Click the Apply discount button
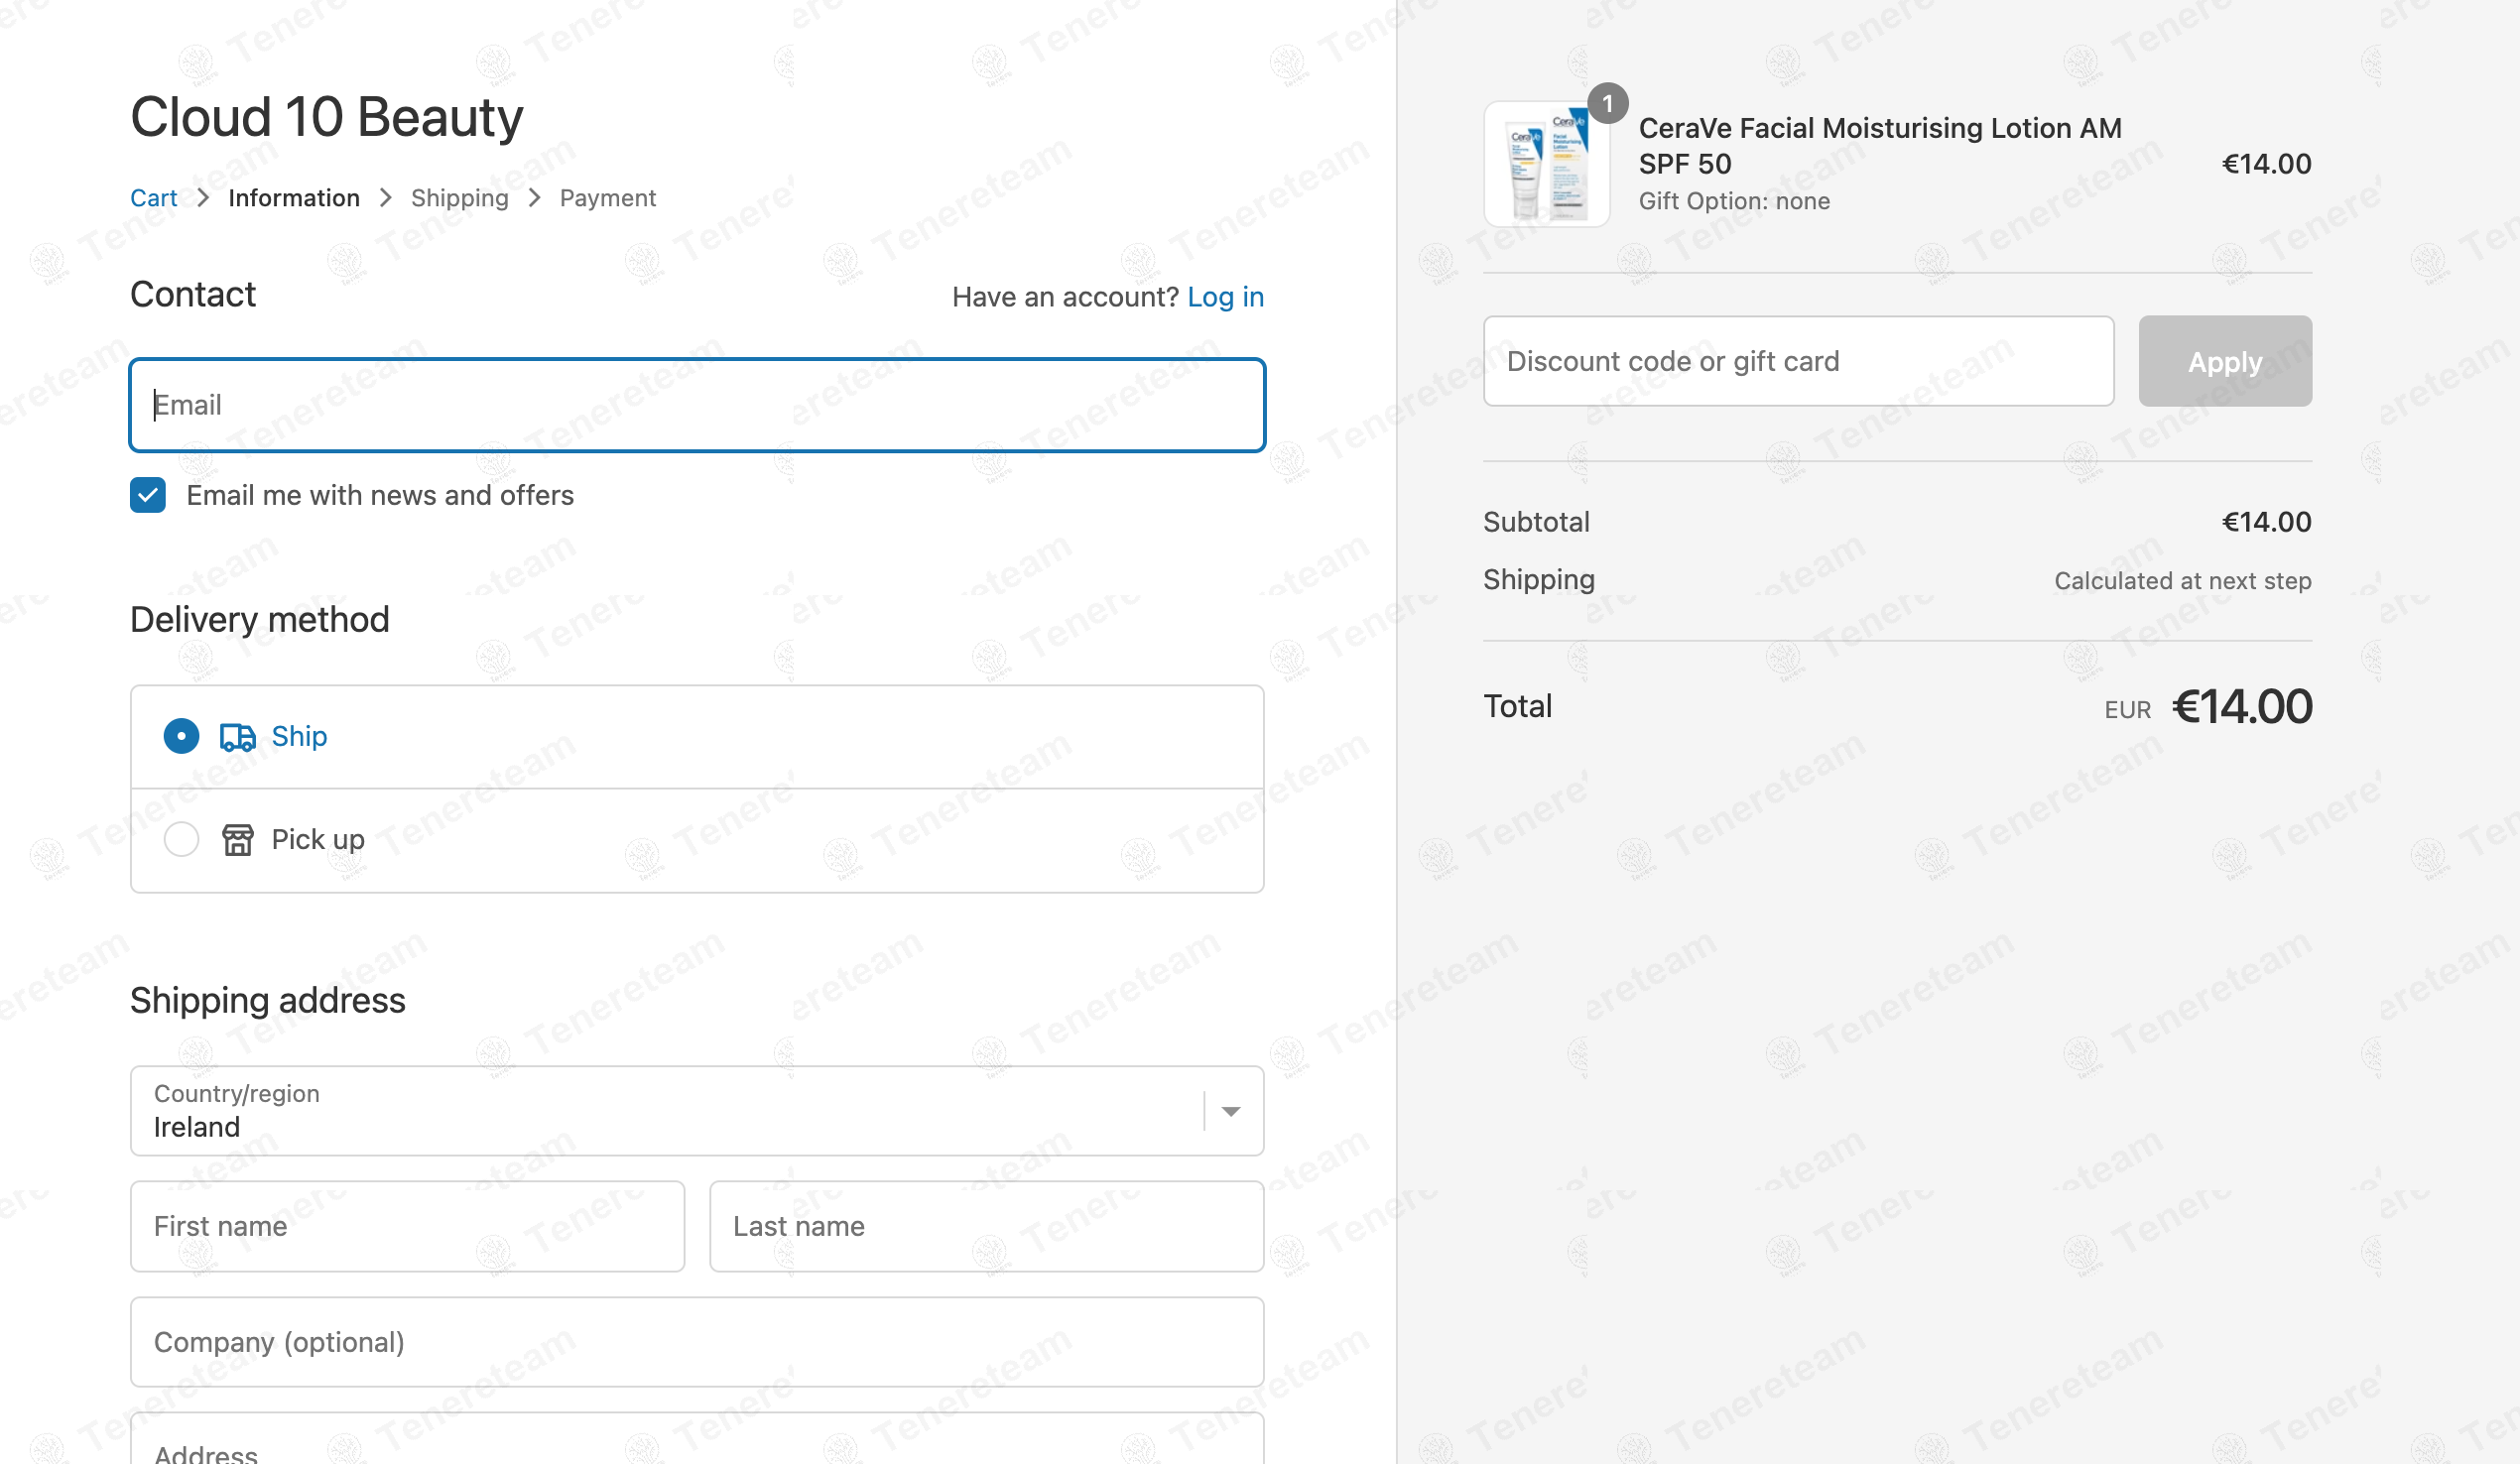The height and width of the screenshot is (1464, 2520). tap(2225, 361)
